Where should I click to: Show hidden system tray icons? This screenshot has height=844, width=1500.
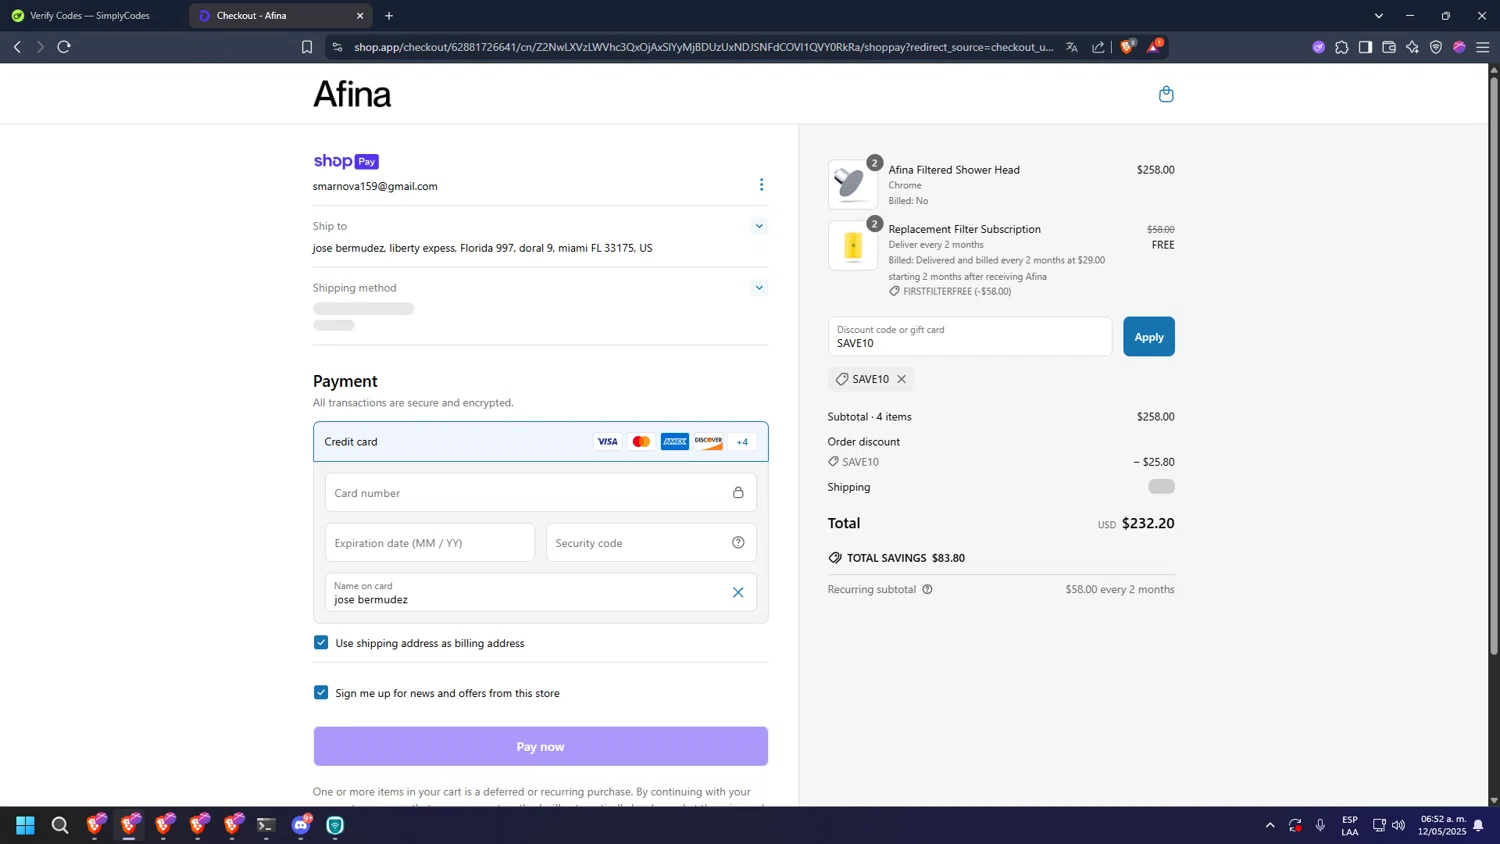(x=1270, y=826)
